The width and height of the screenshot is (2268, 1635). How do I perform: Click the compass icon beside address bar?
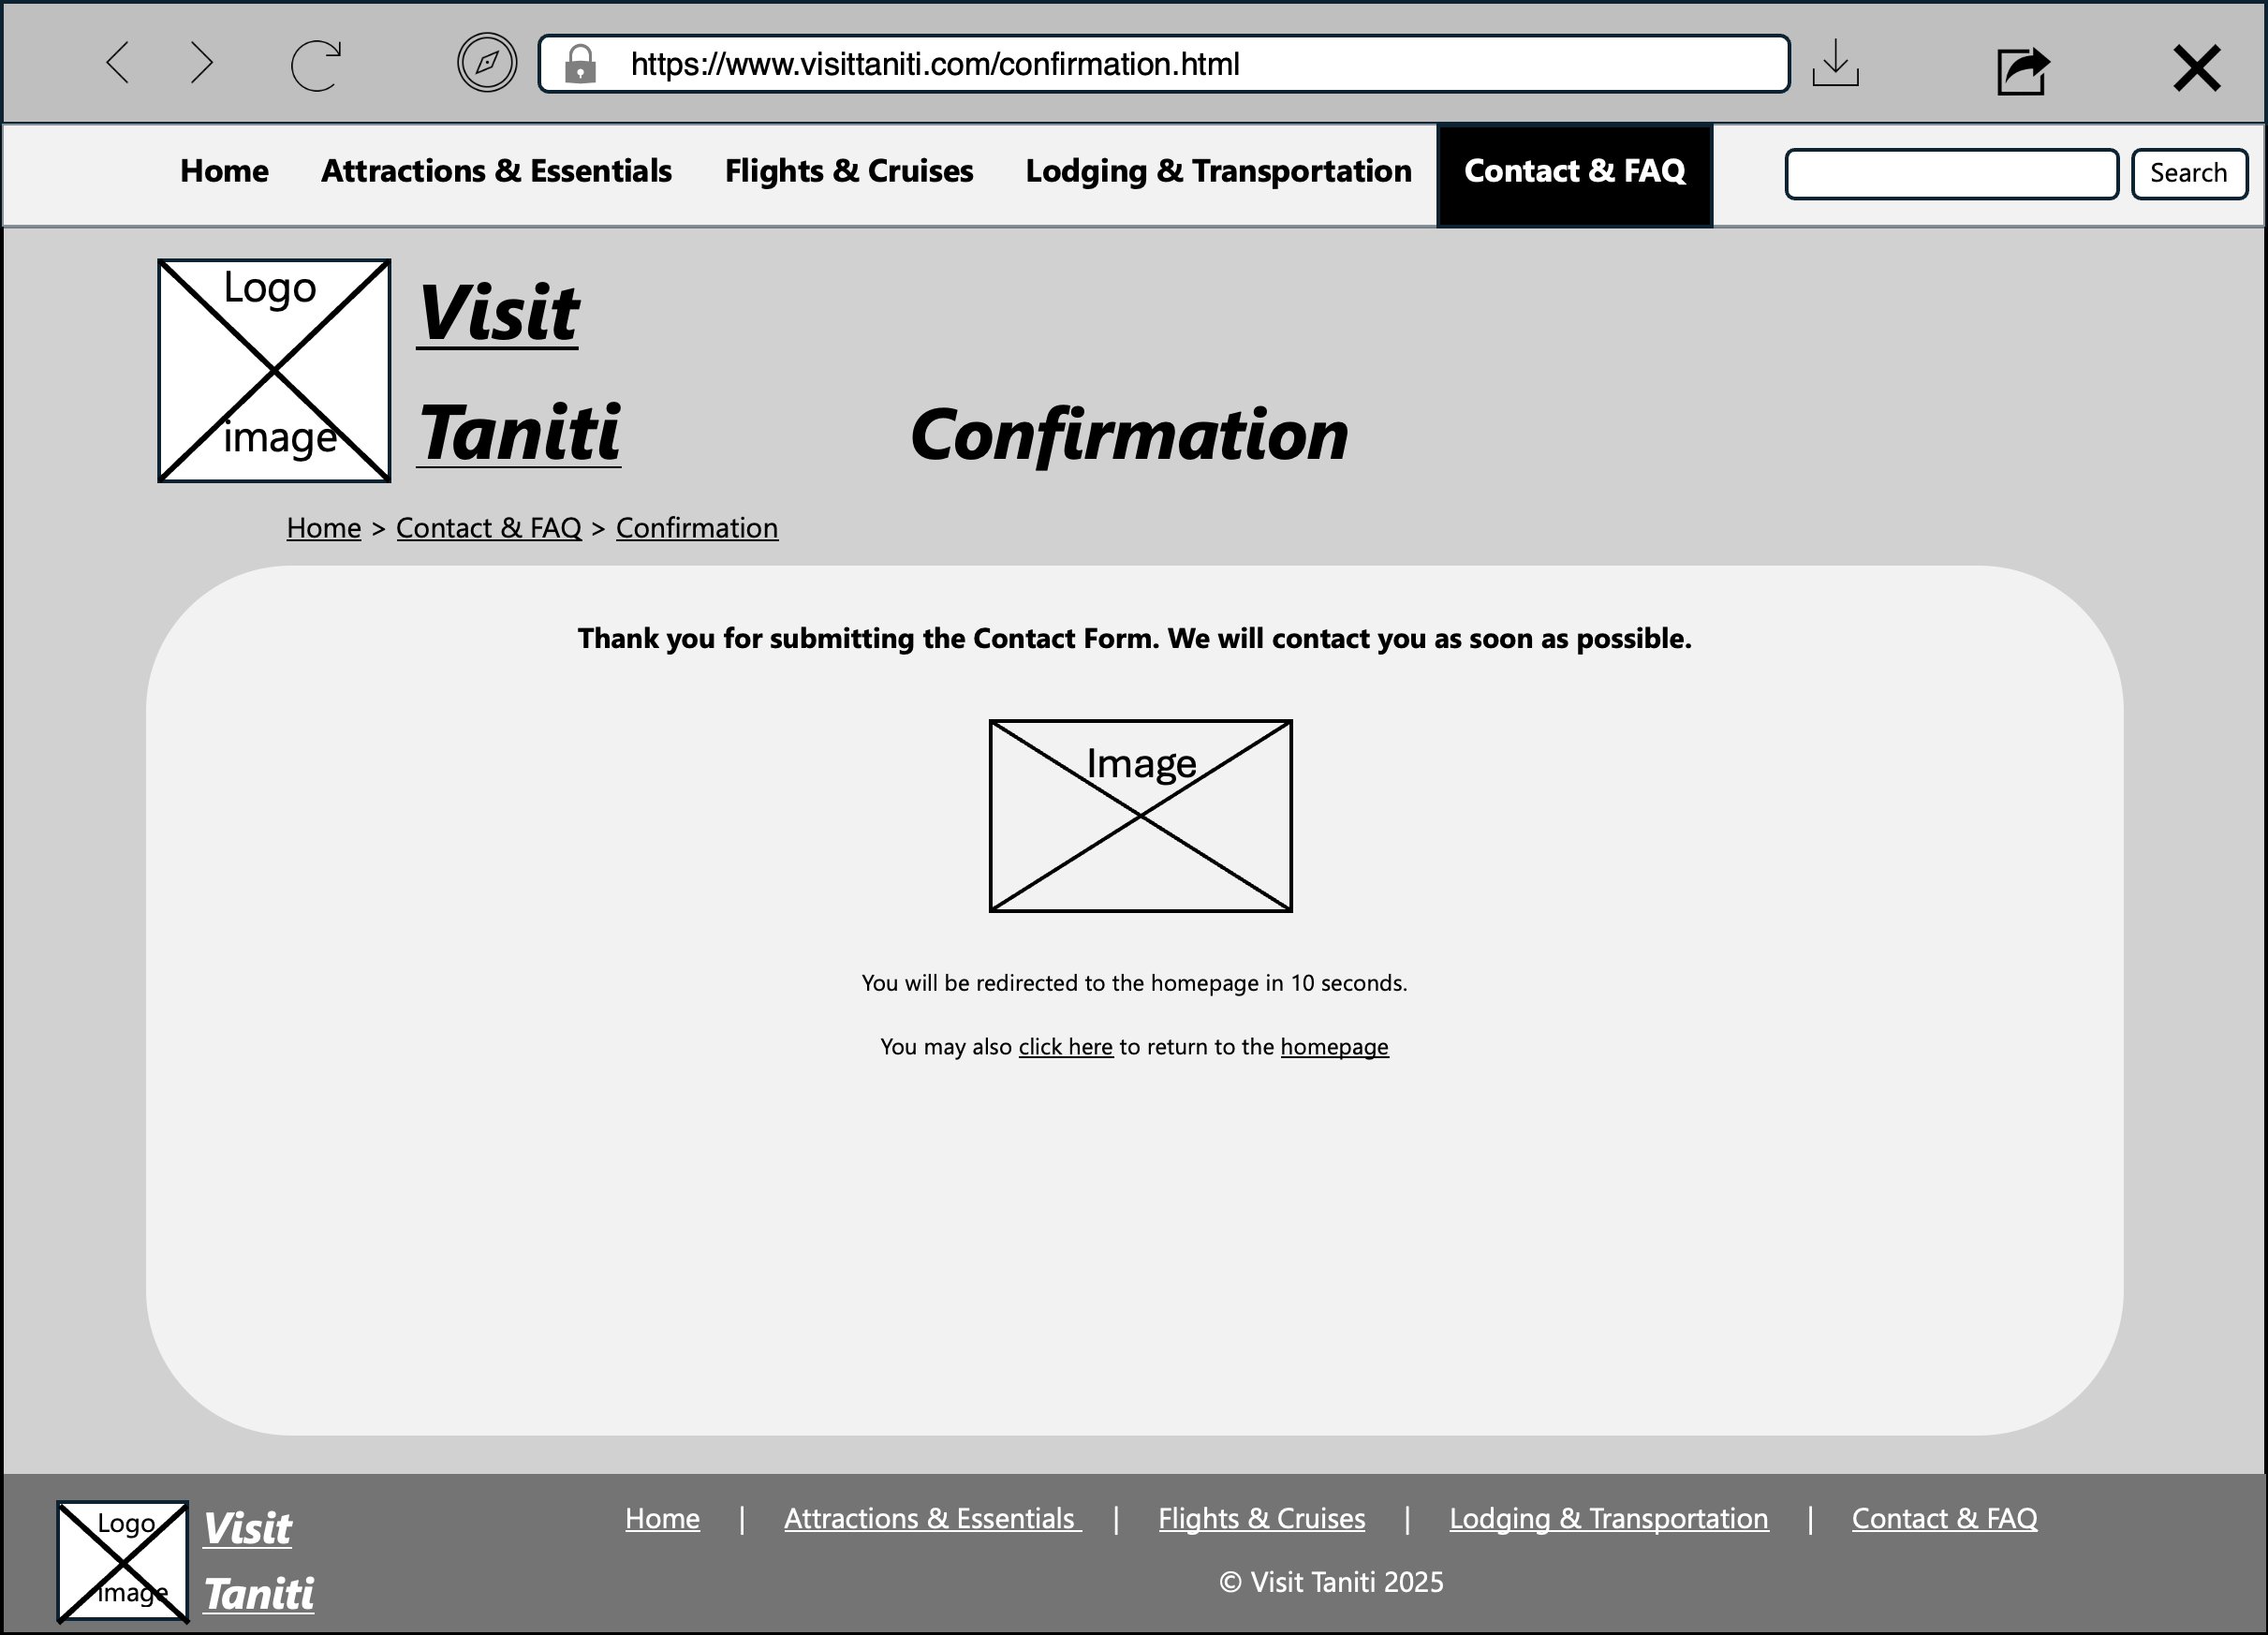coord(487,63)
